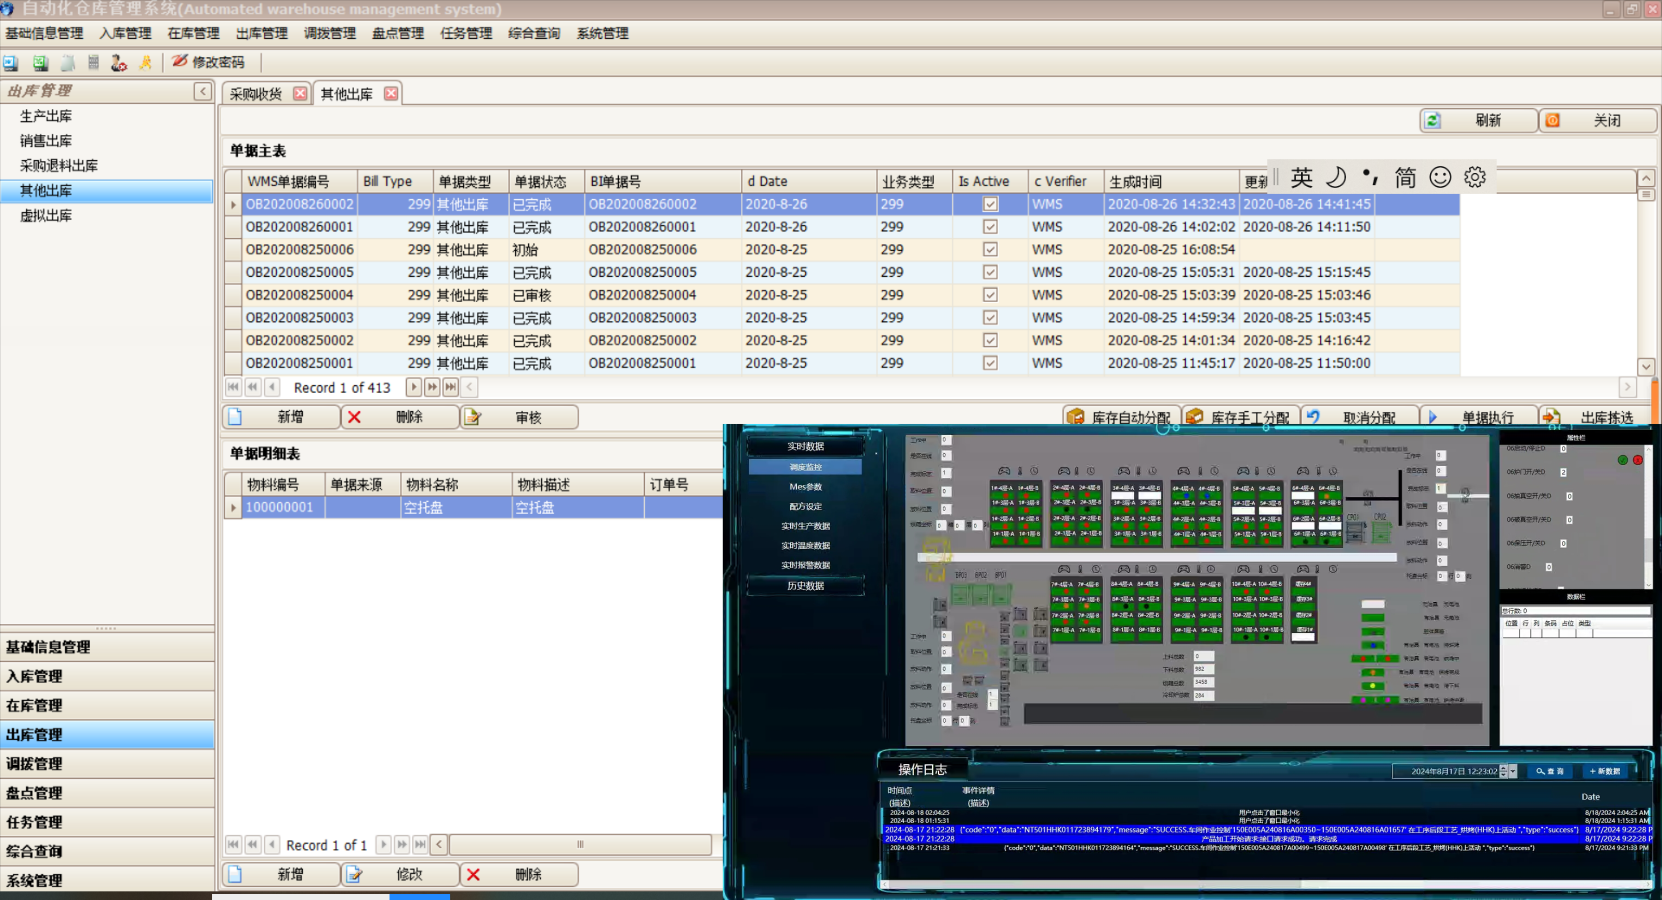
Task: Close the 采购收货 tab
Action: pyautogui.click(x=299, y=93)
